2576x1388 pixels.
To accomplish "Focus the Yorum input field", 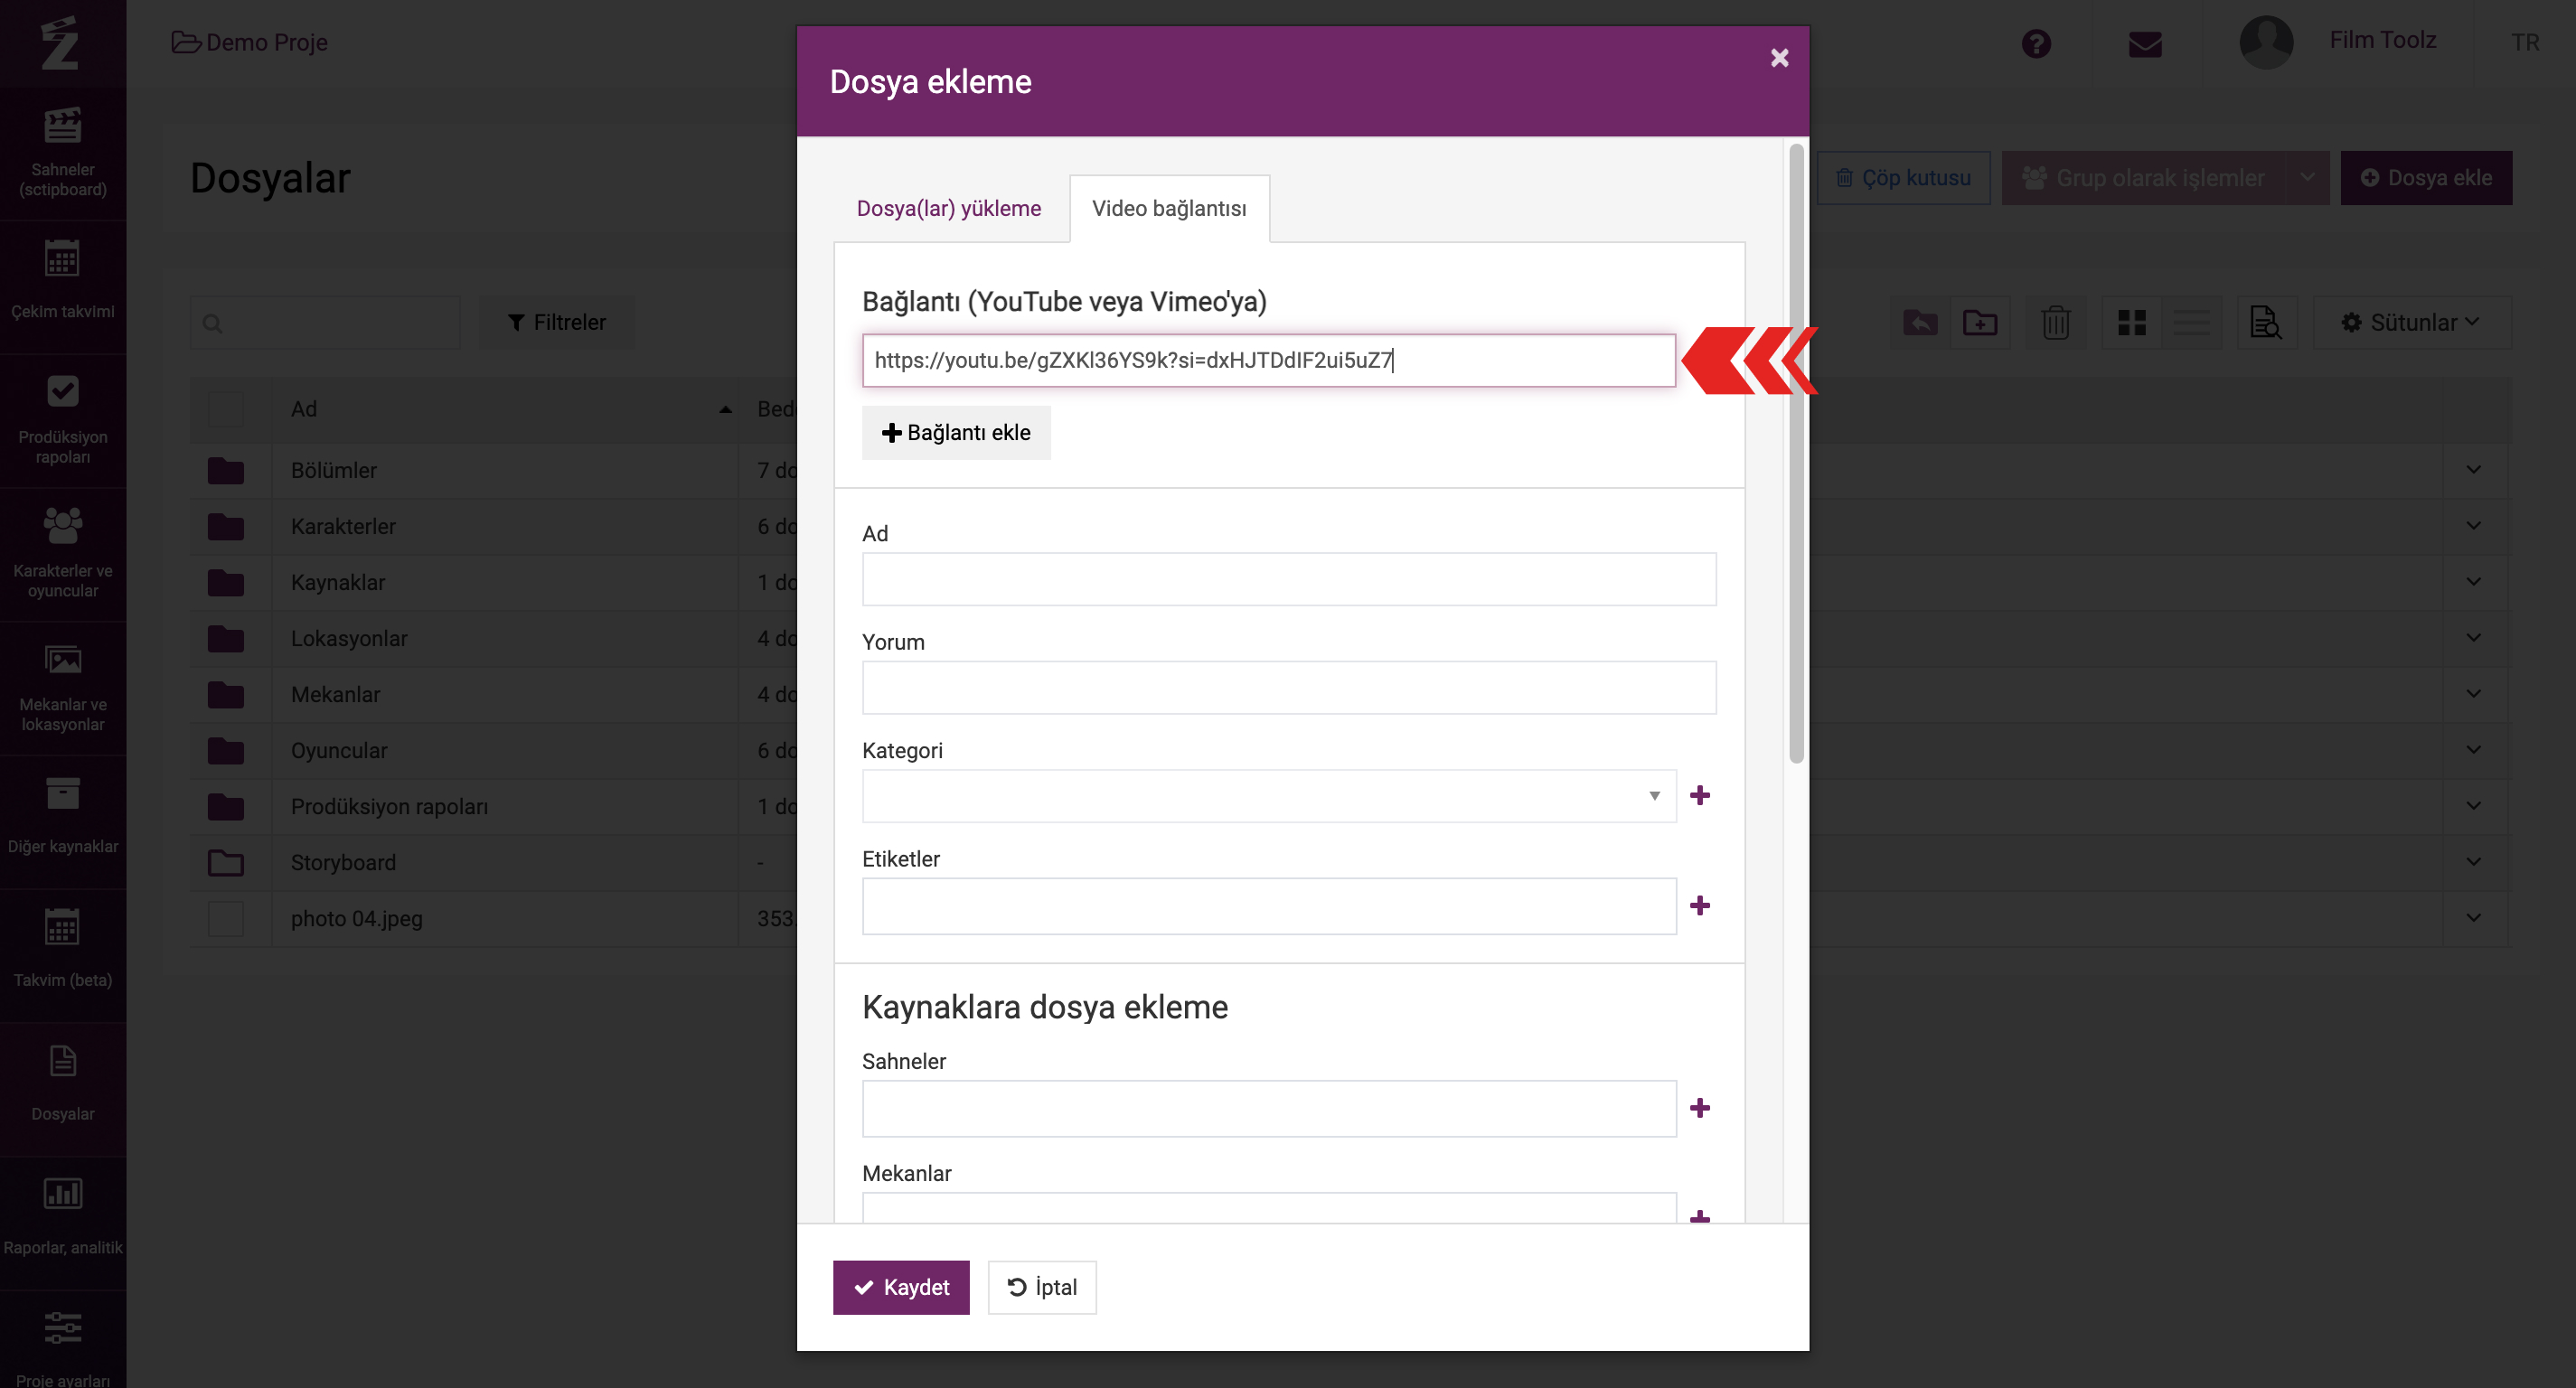I will (x=1289, y=688).
